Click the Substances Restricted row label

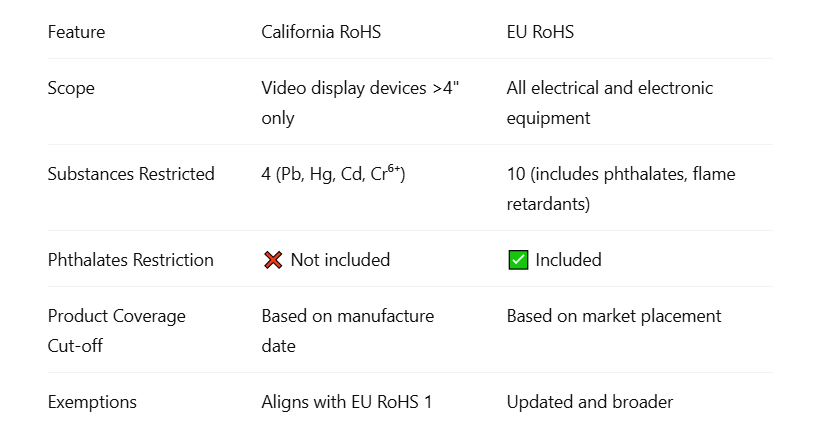pyautogui.click(x=131, y=174)
